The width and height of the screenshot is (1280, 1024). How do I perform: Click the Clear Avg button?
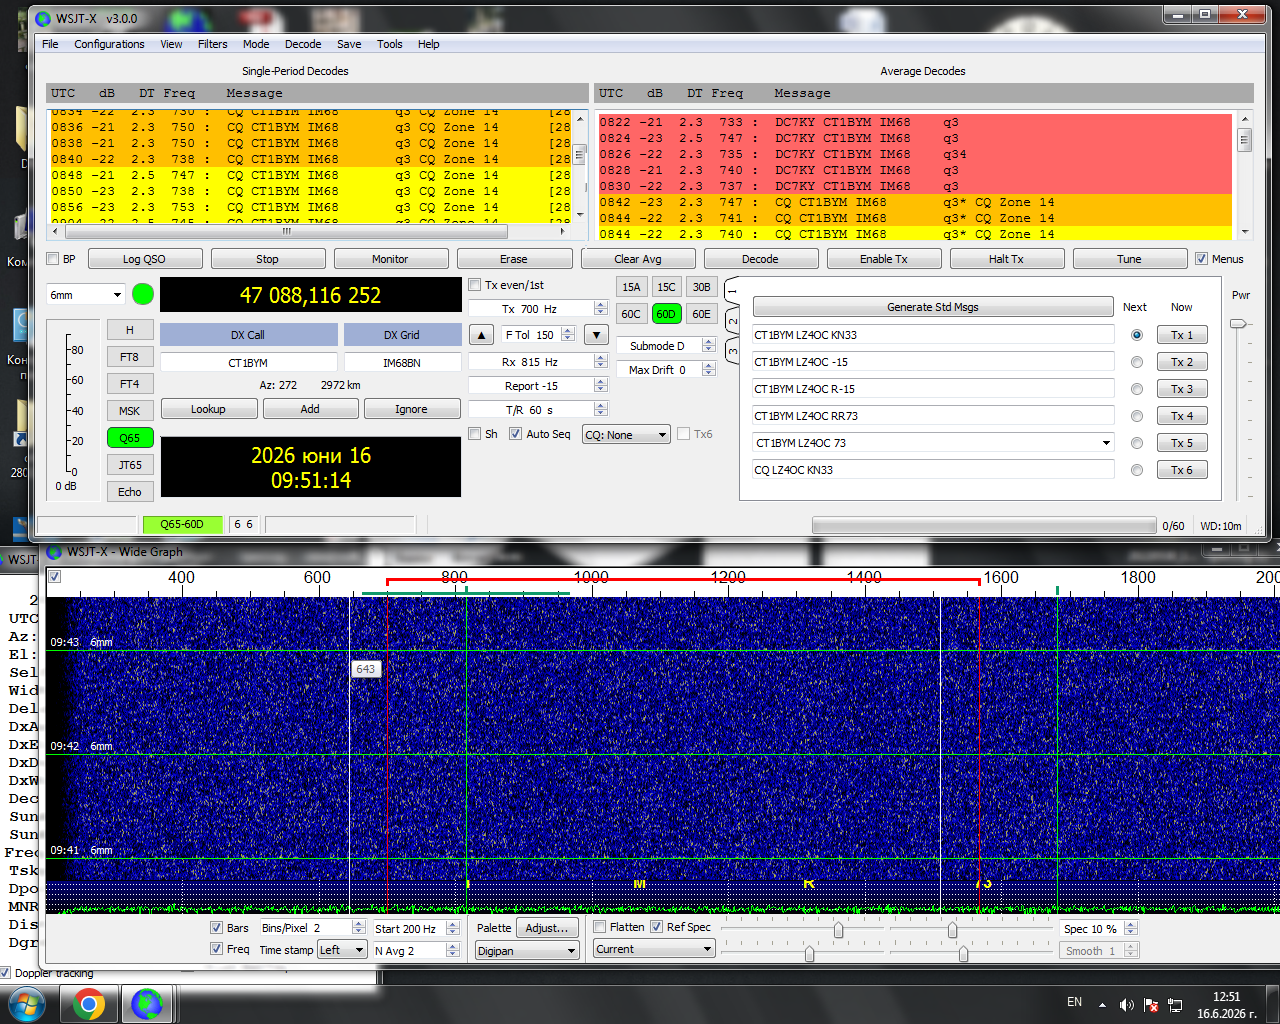click(637, 259)
